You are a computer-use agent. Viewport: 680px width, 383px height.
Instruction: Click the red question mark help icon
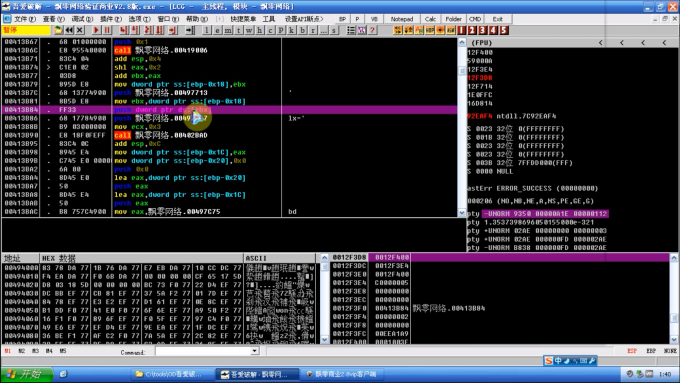[x=372, y=30]
